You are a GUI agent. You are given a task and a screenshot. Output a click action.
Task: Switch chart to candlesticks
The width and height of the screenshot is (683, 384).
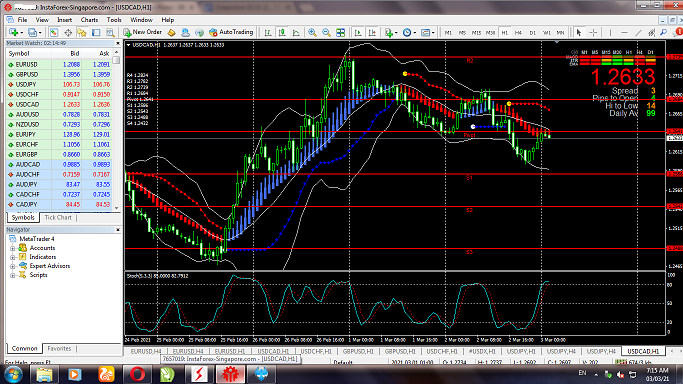(282, 33)
